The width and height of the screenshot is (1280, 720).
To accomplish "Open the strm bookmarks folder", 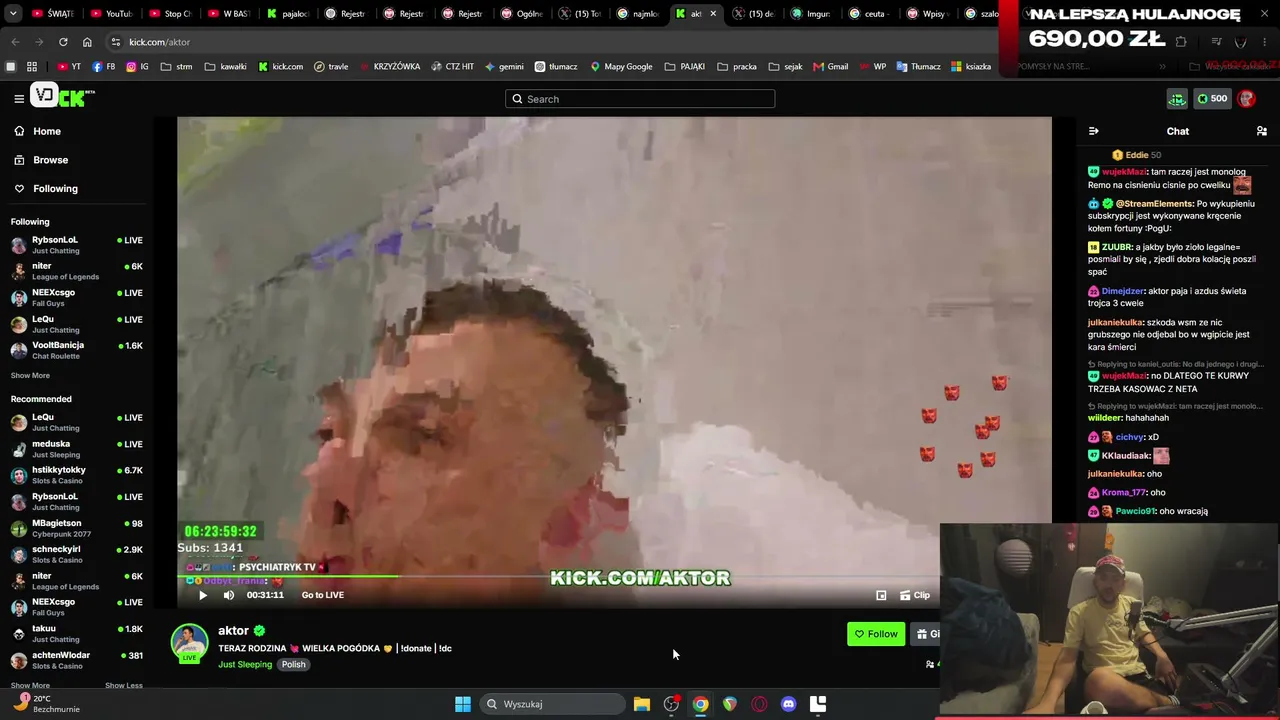I will [x=176, y=67].
